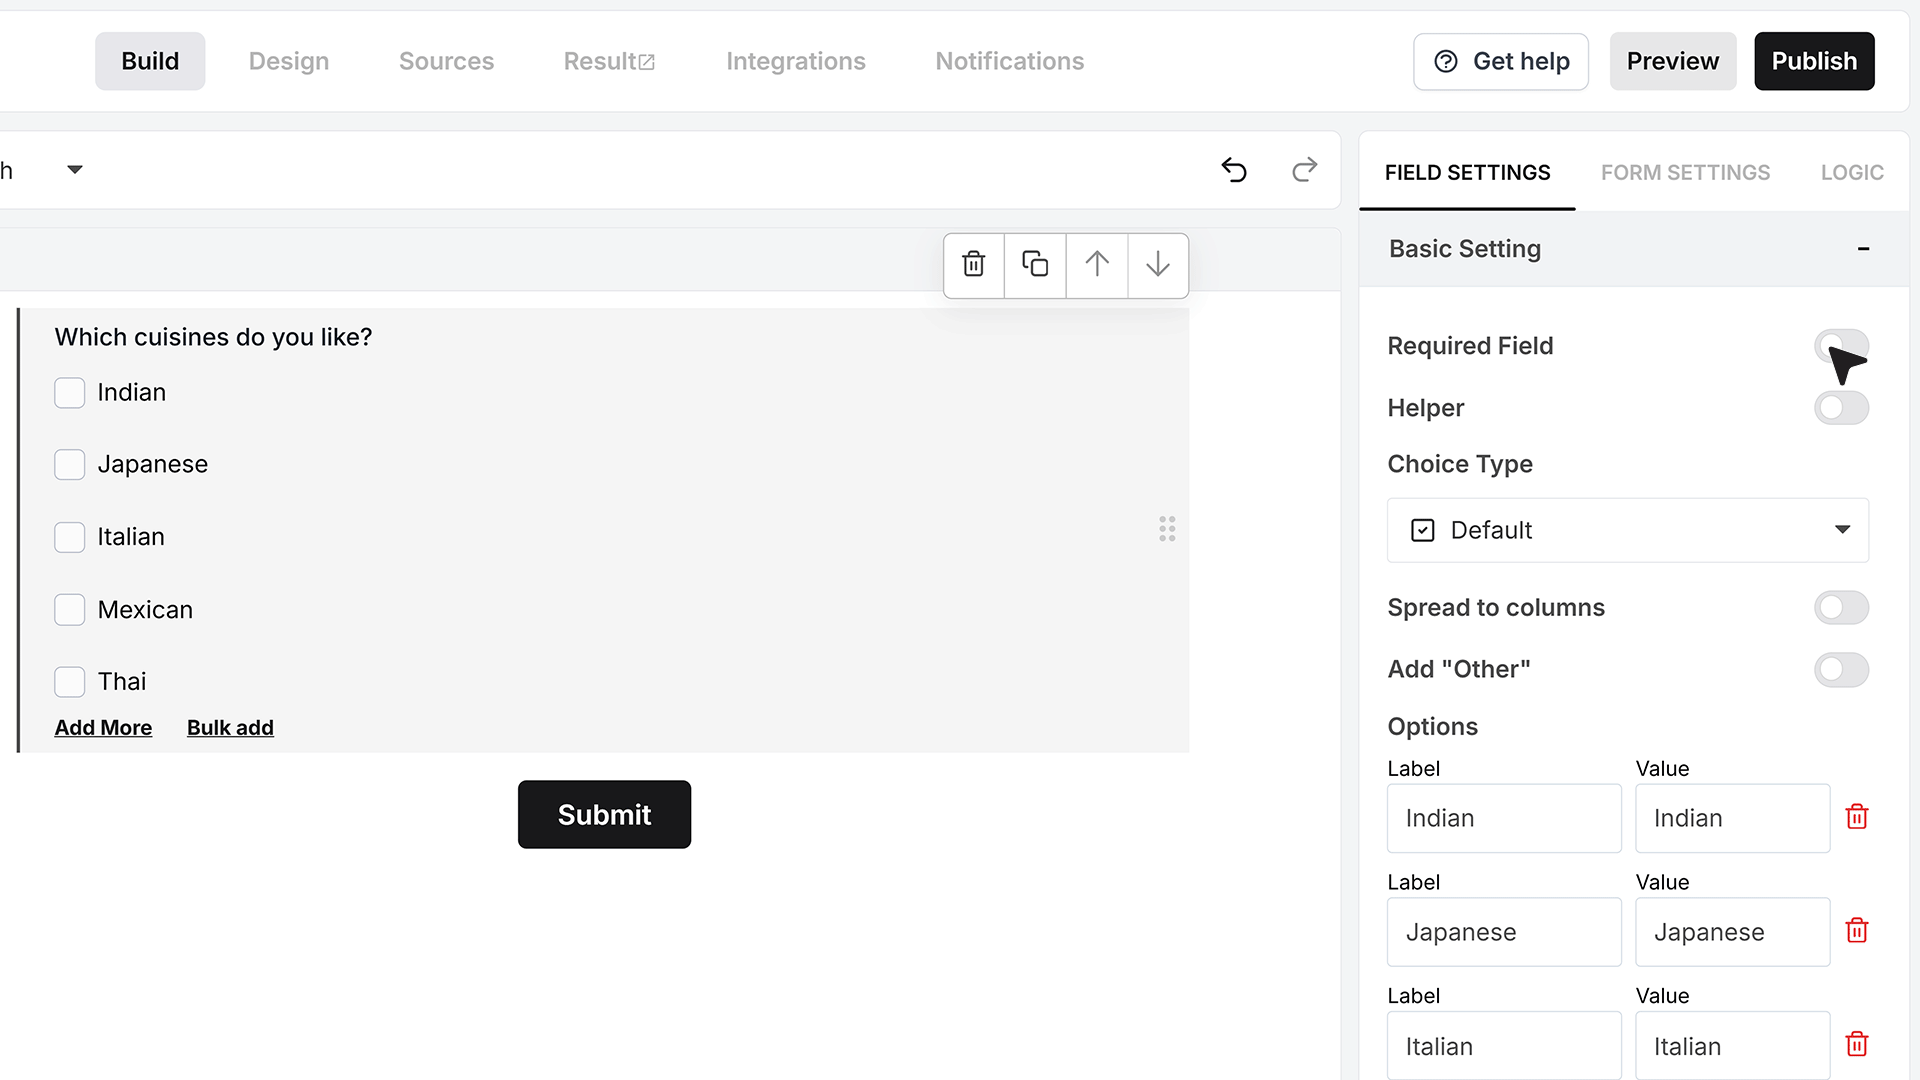Screen dimensions: 1920x1080
Task: Open the FORM SETTINGS tab
Action: (1685, 173)
